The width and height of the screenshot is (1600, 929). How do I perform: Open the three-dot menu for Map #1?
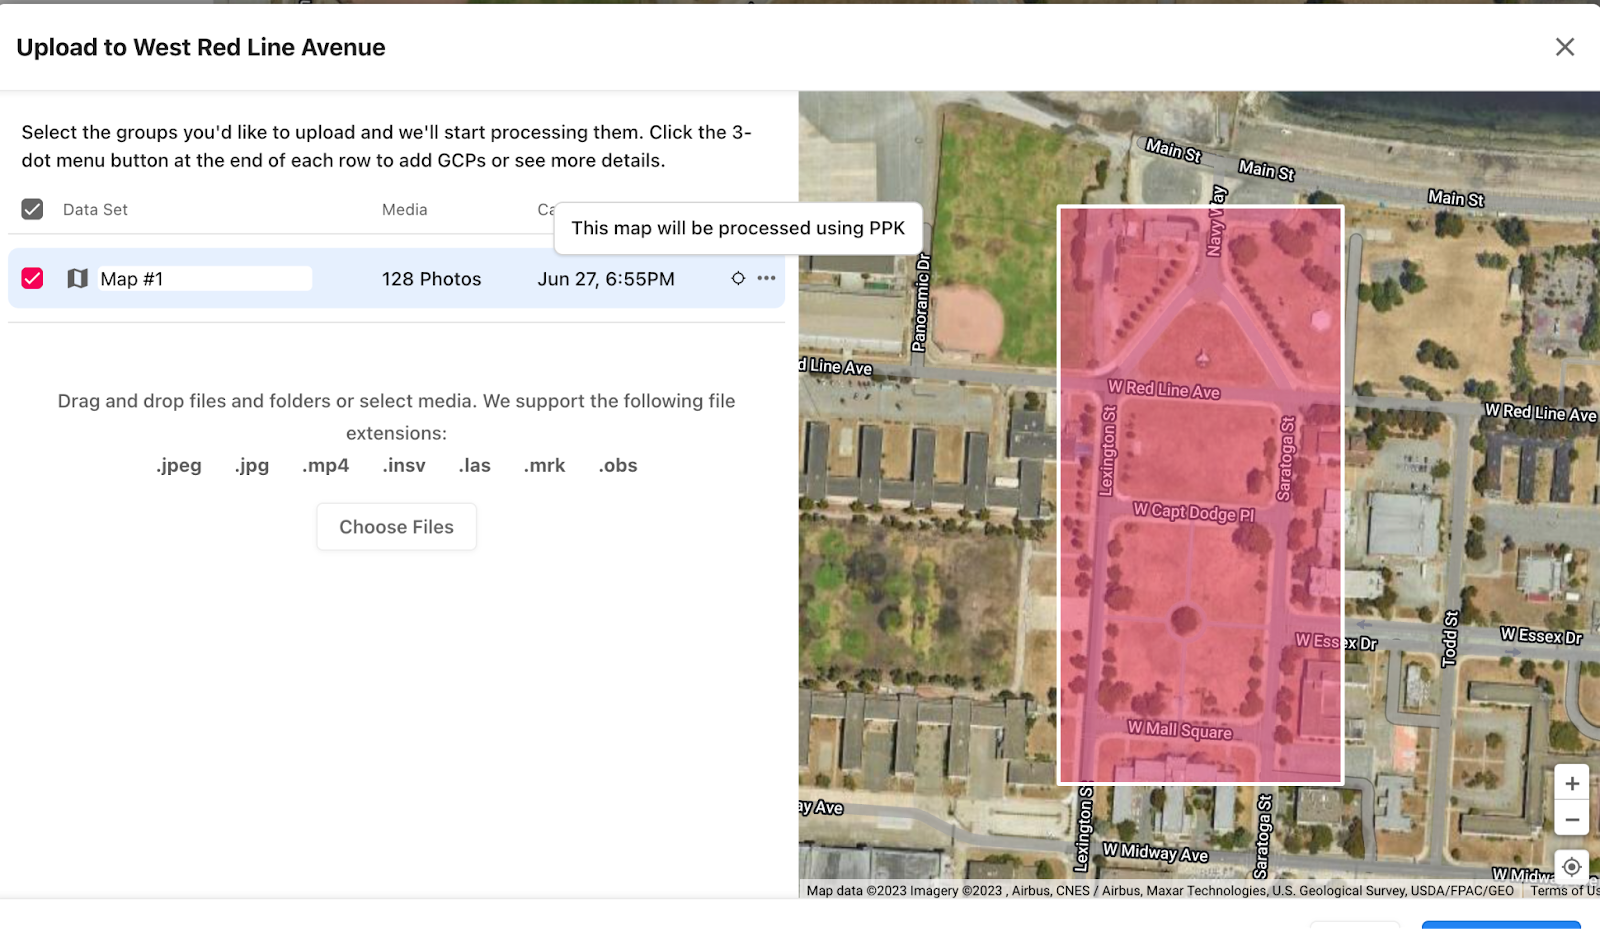coord(766,278)
